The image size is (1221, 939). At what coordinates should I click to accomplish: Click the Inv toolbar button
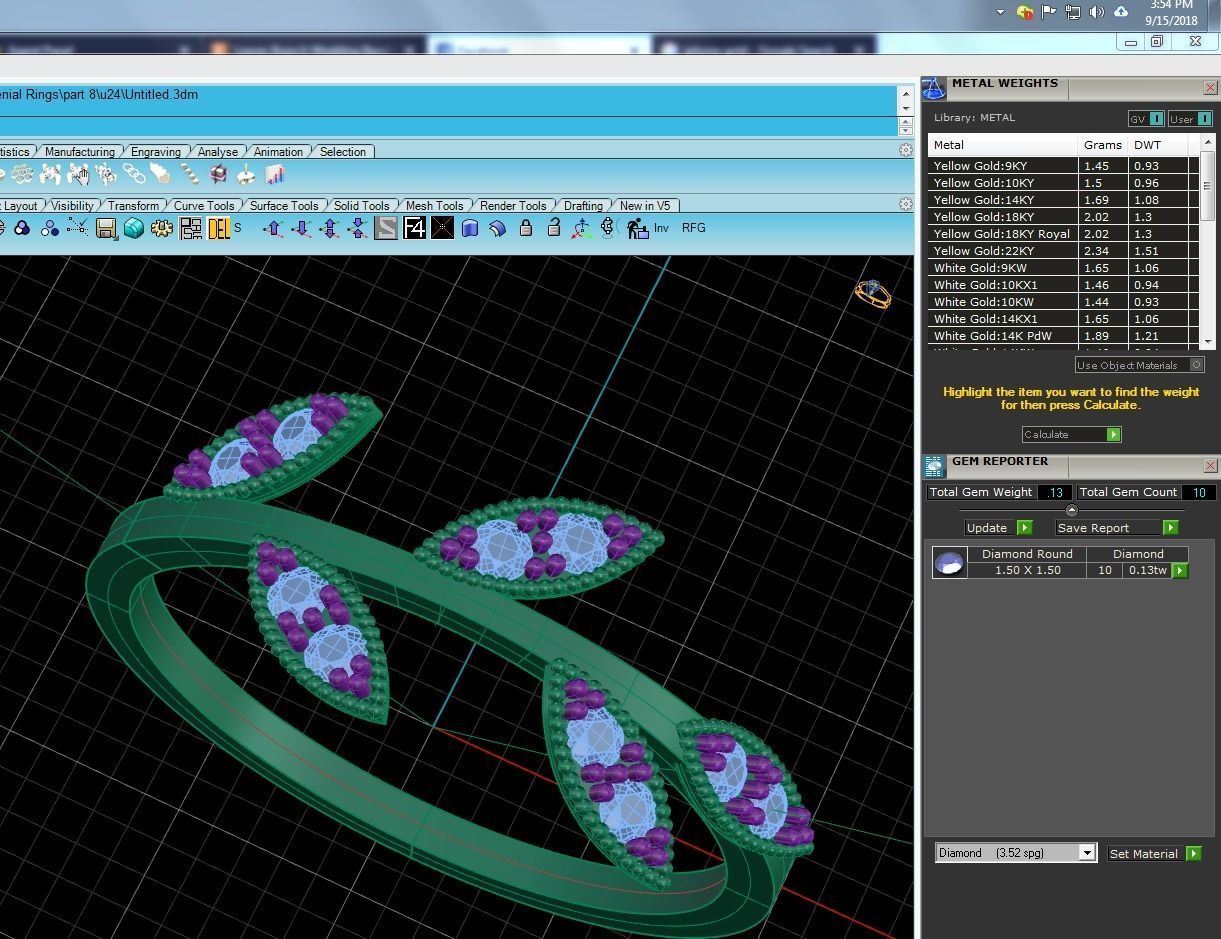click(x=661, y=229)
